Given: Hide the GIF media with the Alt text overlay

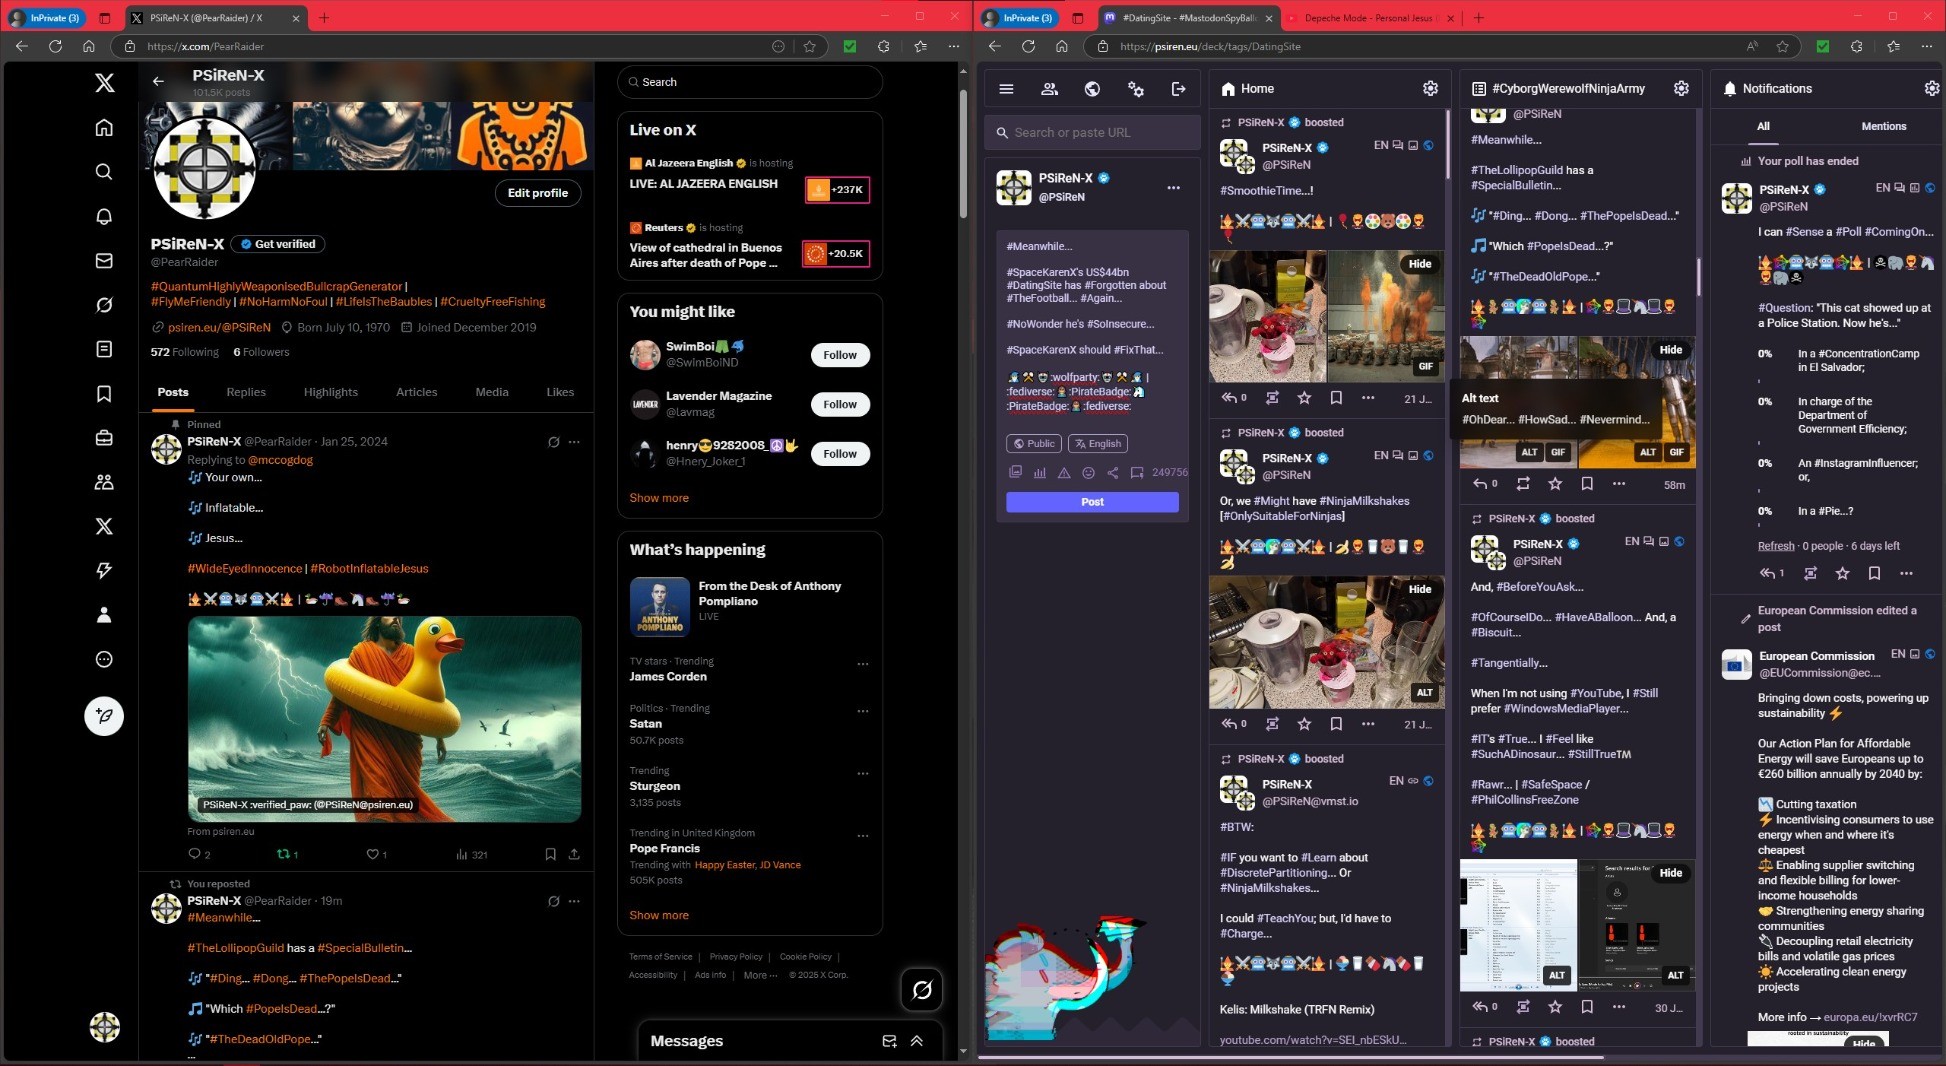Looking at the screenshot, I should point(1671,350).
